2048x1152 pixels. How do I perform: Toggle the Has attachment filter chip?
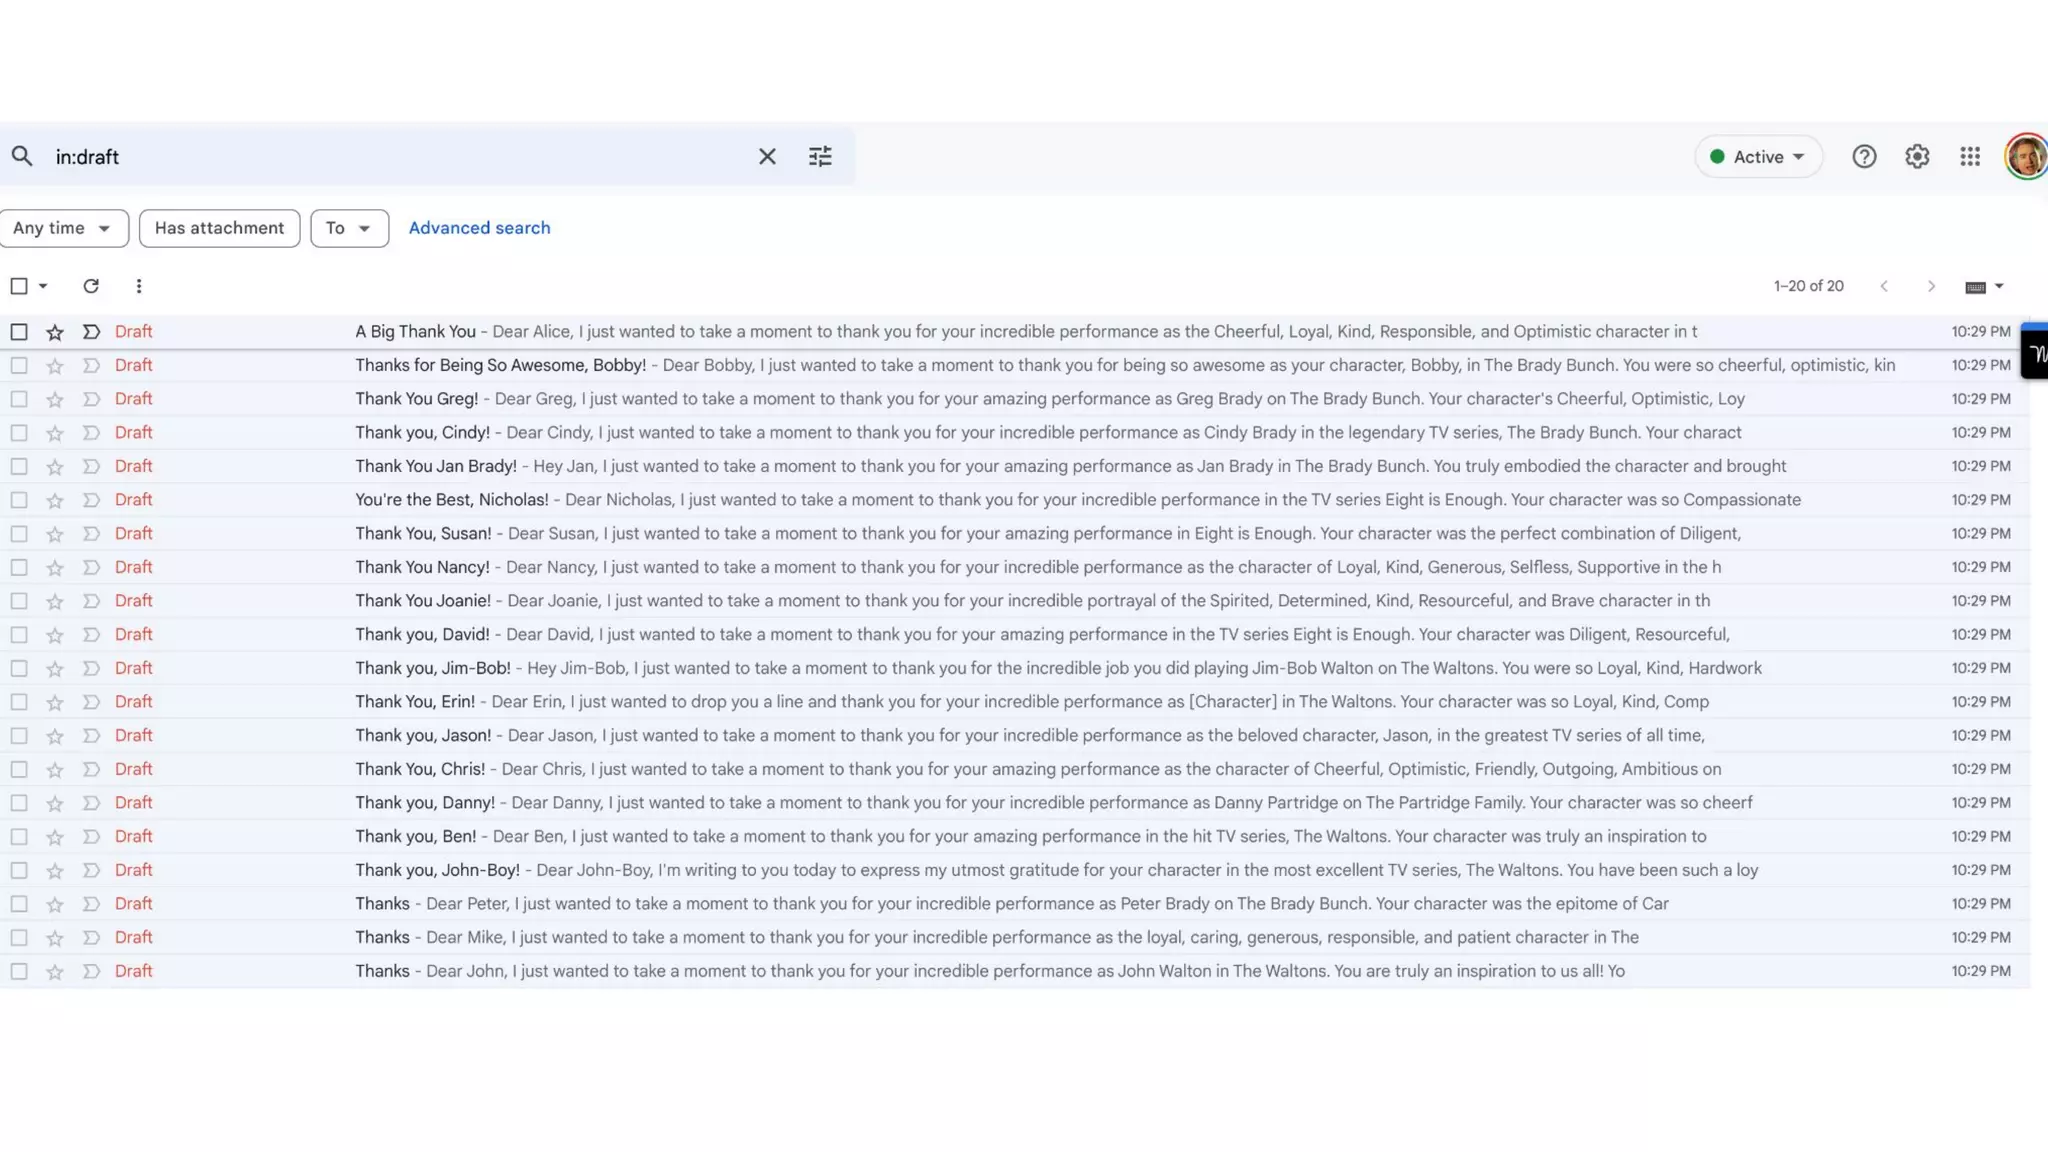pos(219,228)
